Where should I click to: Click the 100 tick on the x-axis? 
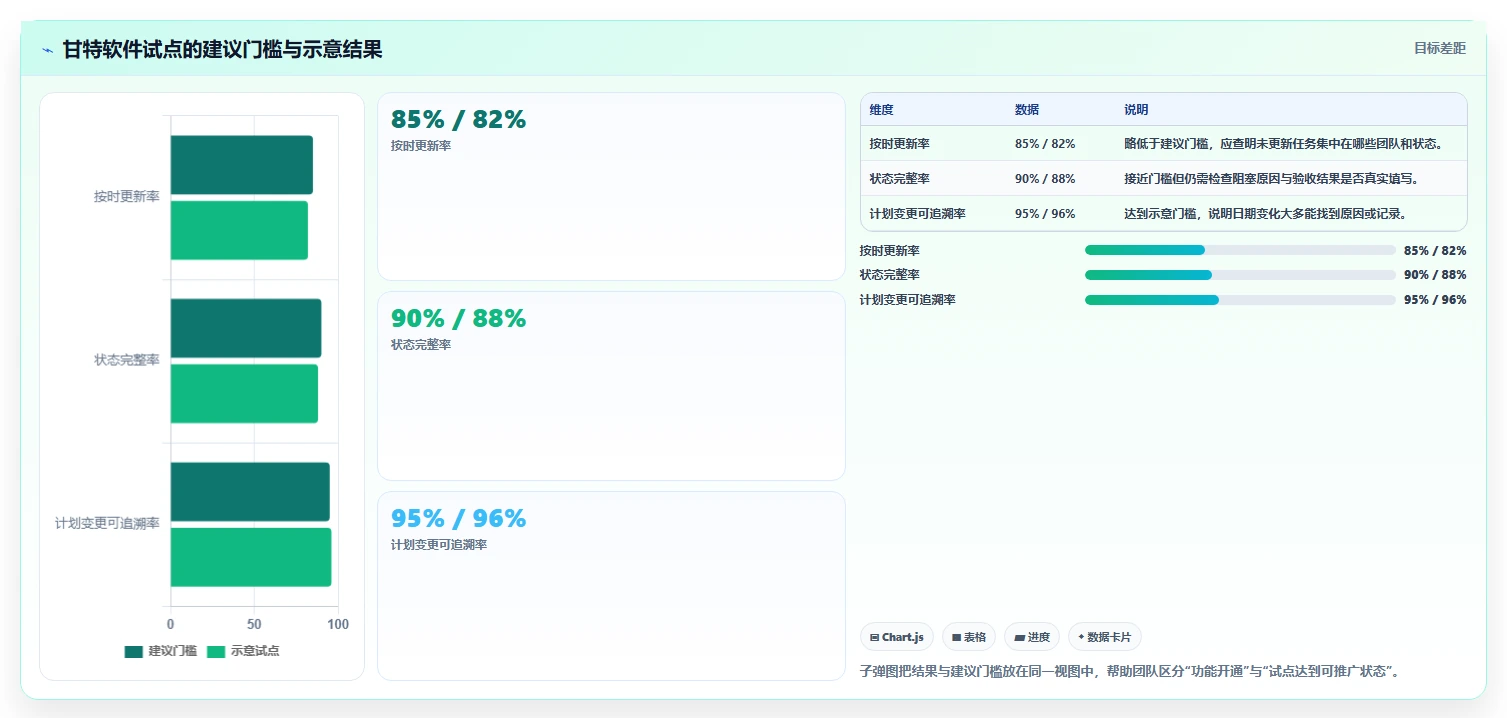(x=338, y=625)
